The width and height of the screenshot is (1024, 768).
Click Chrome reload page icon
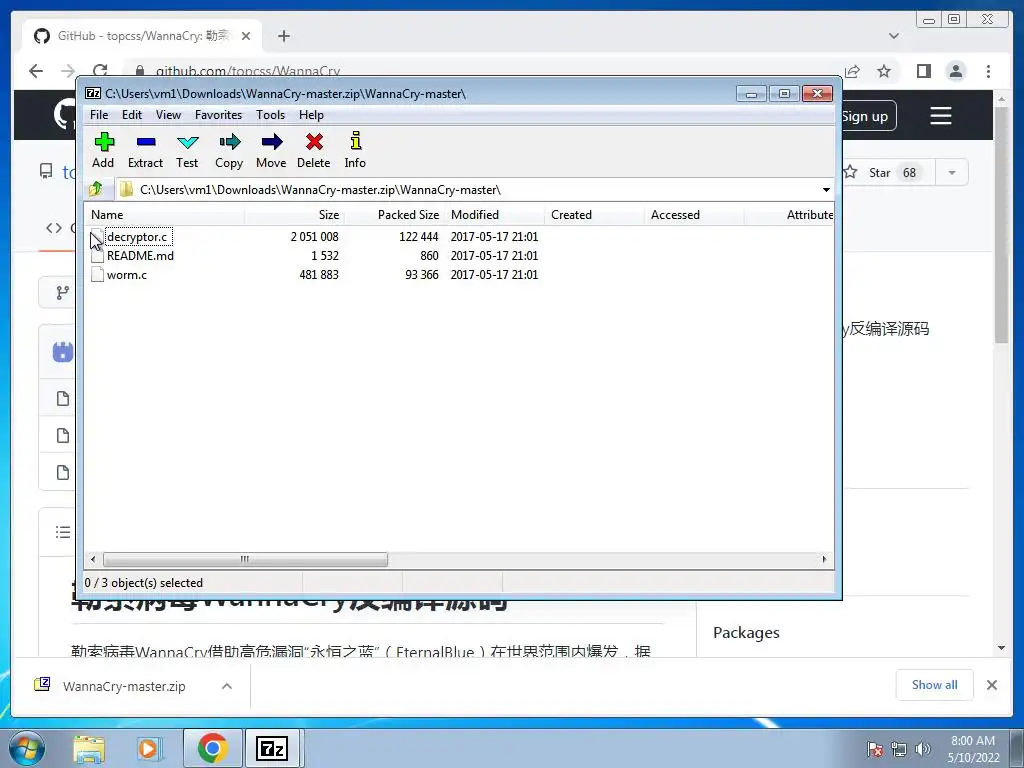coord(100,71)
